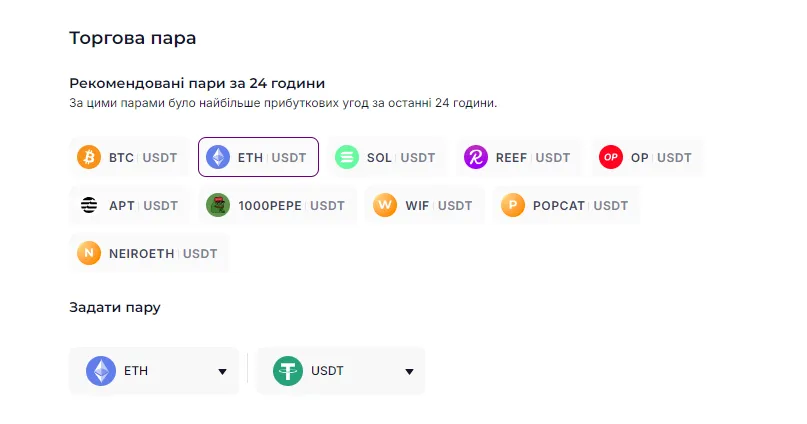The image size is (807, 424).
Task: Select the WIF | USDT pair label
Action: [x=438, y=206]
